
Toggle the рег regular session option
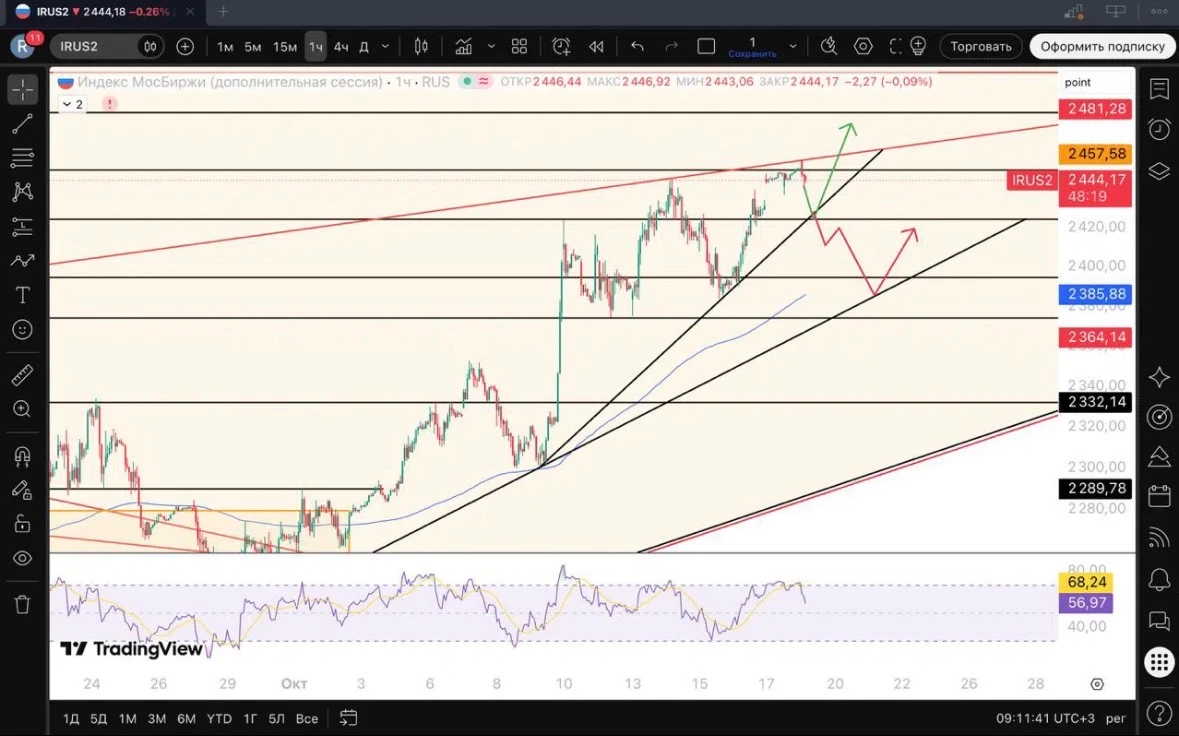(1116, 719)
